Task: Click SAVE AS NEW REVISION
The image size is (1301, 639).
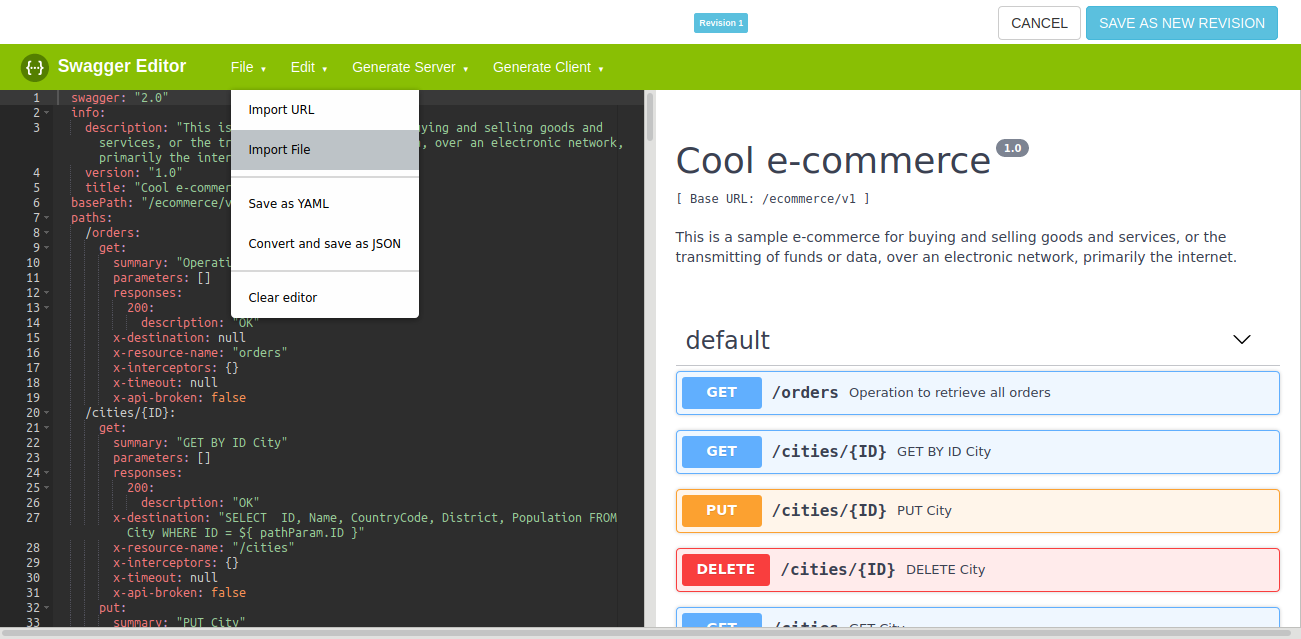Action: 1181,22
